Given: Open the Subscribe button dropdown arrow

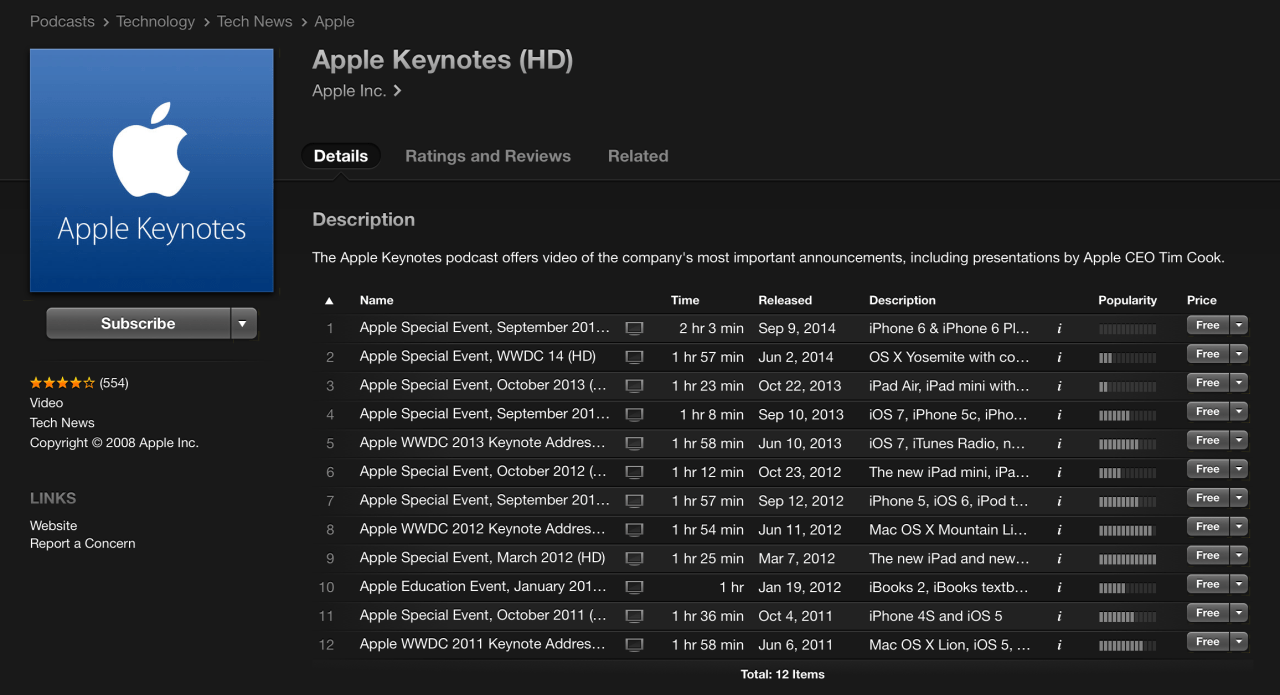Looking at the screenshot, I should [x=243, y=324].
